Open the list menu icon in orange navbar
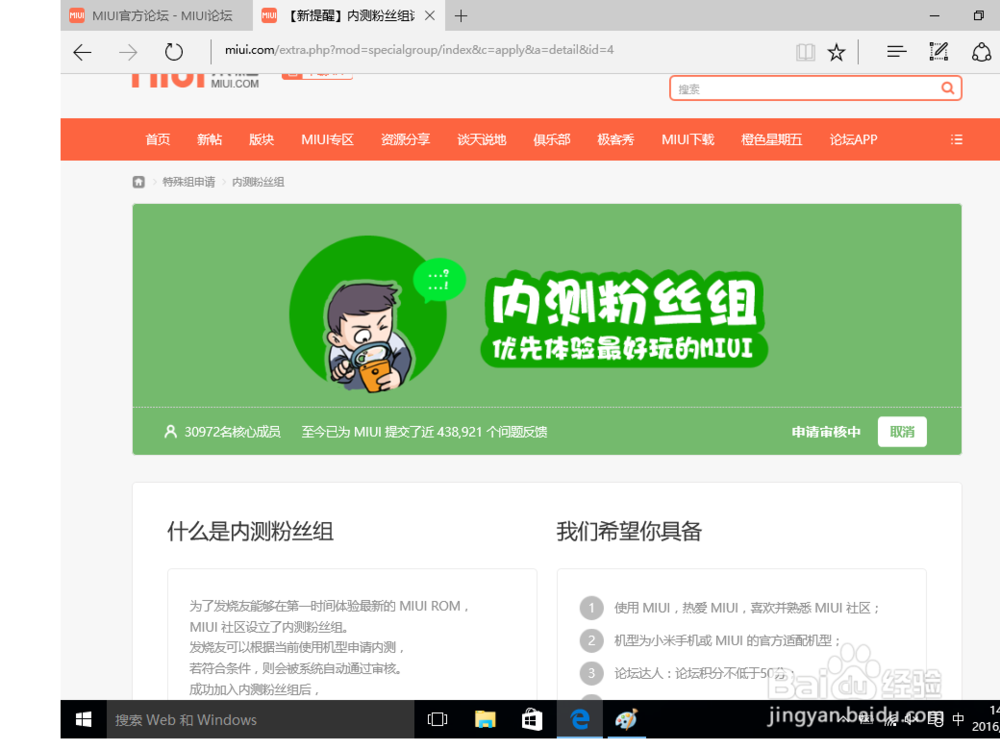The width and height of the screenshot is (1000, 750). click(x=956, y=139)
